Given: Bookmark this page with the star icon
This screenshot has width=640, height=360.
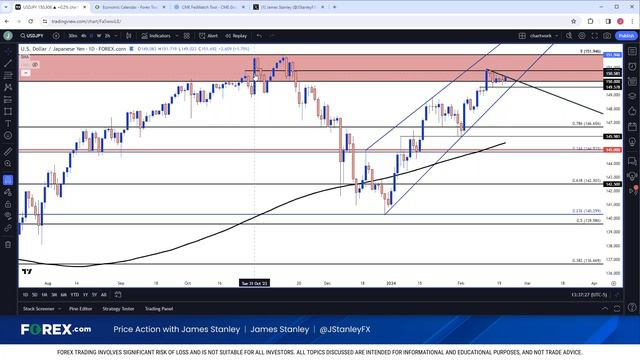Looking at the screenshot, I should (573, 21).
